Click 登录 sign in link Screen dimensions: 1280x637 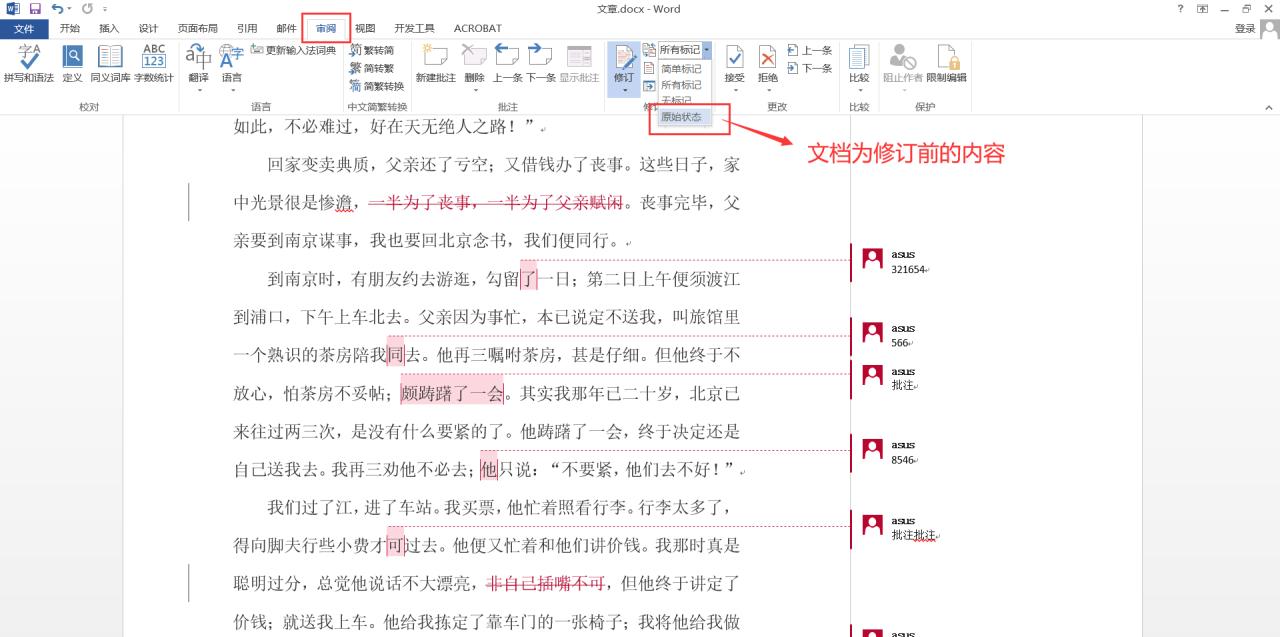click(1244, 29)
